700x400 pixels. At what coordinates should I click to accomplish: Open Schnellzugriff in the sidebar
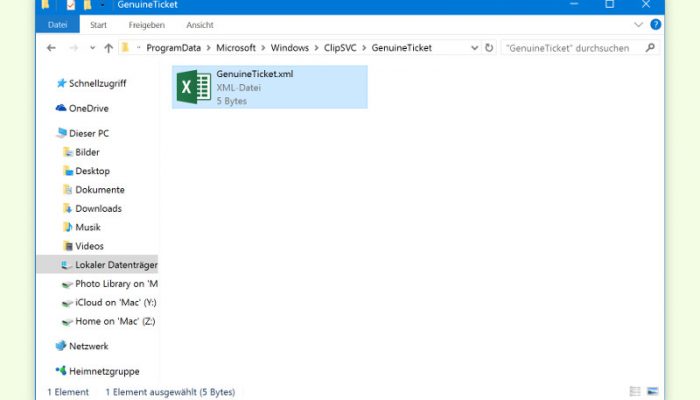tap(97, 83)
